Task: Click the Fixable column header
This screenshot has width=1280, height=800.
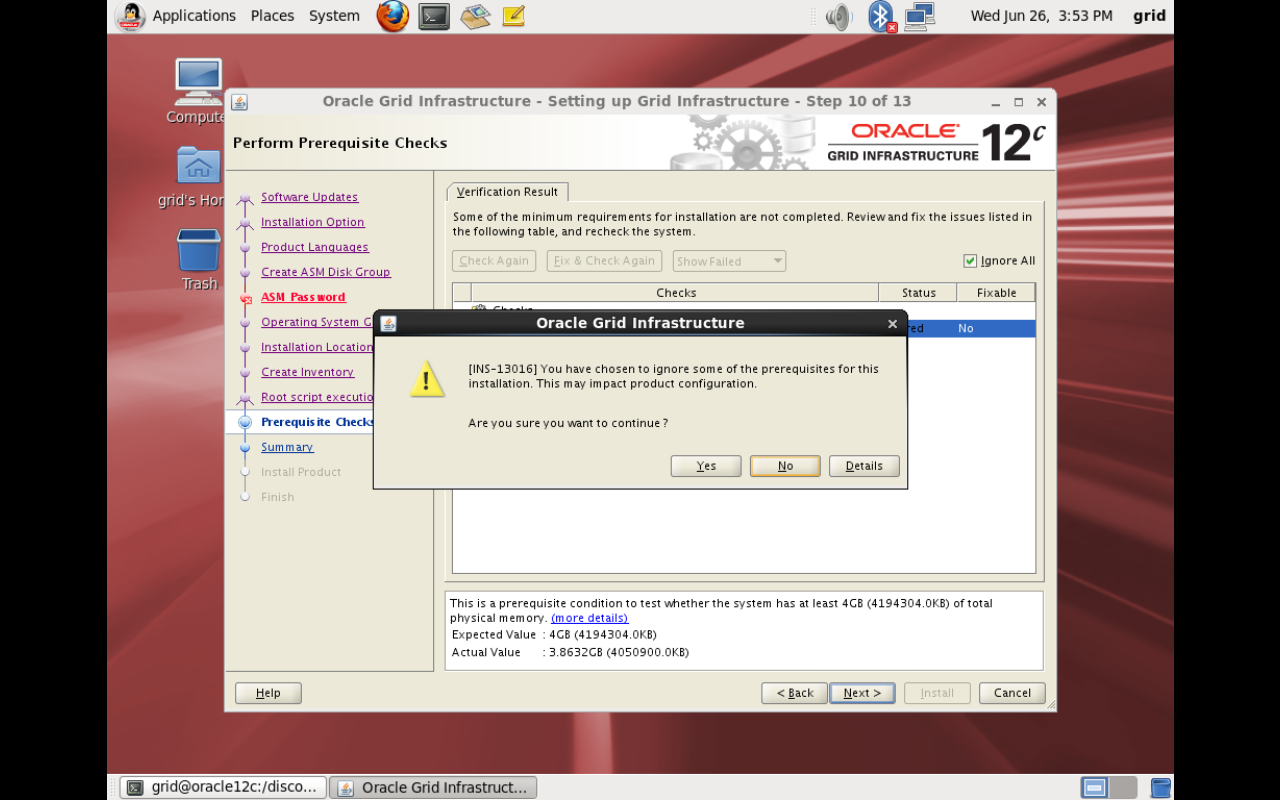Action: (996, 293)
